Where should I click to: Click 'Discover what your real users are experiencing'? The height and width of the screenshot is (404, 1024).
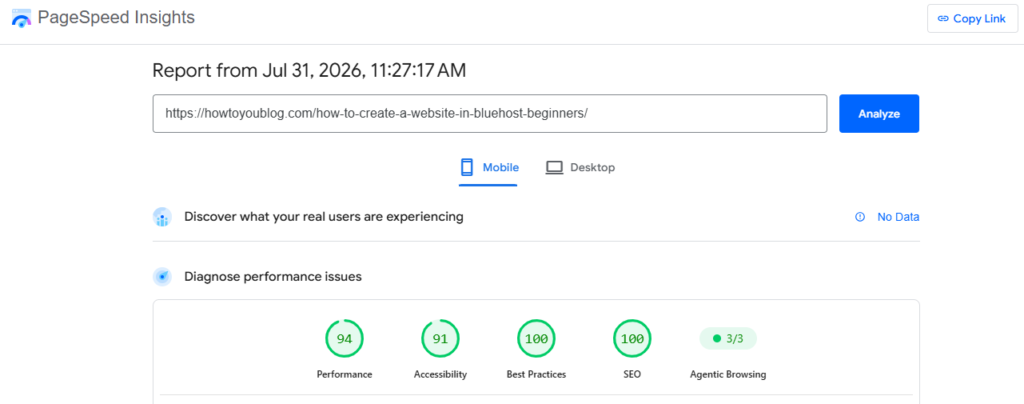(324, 217)
